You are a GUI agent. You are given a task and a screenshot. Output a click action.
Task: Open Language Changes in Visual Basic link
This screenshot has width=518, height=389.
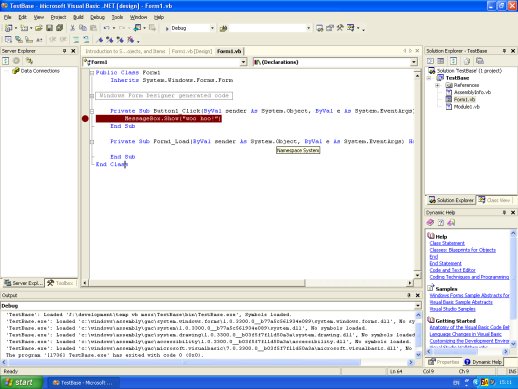click(x=466, y=334)
